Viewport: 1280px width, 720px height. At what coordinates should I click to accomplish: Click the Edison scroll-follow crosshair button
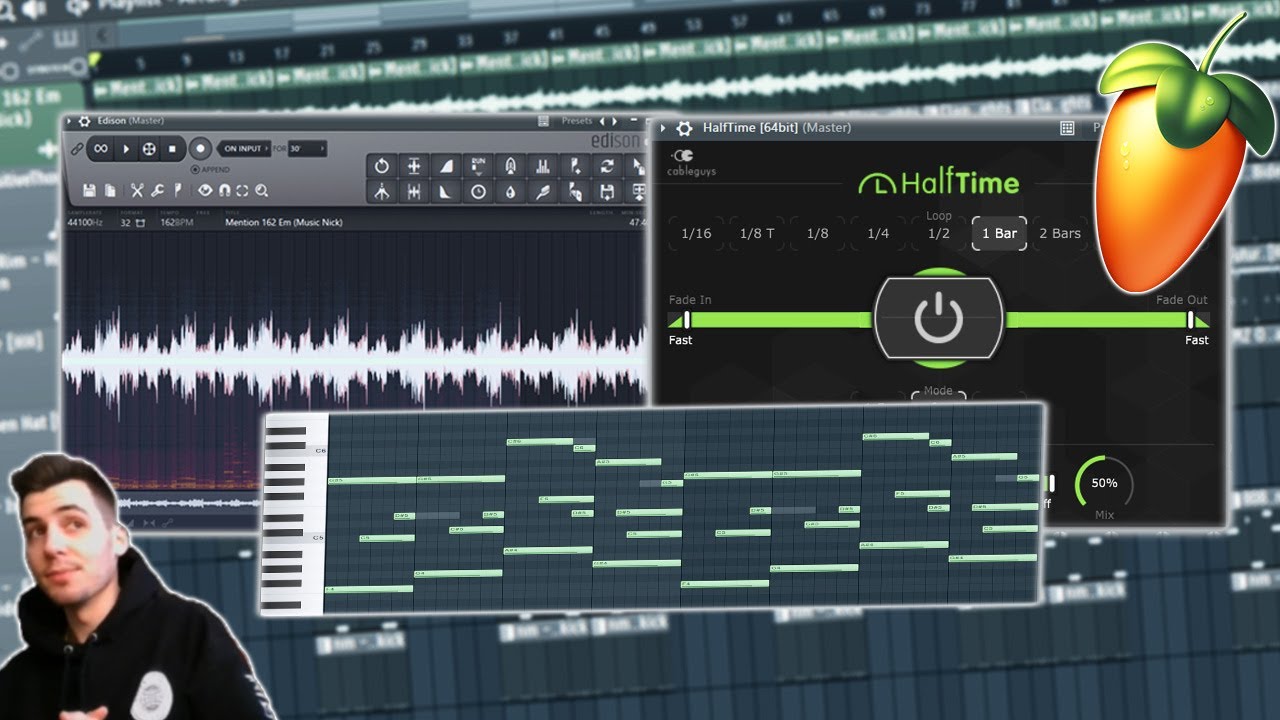149,149
